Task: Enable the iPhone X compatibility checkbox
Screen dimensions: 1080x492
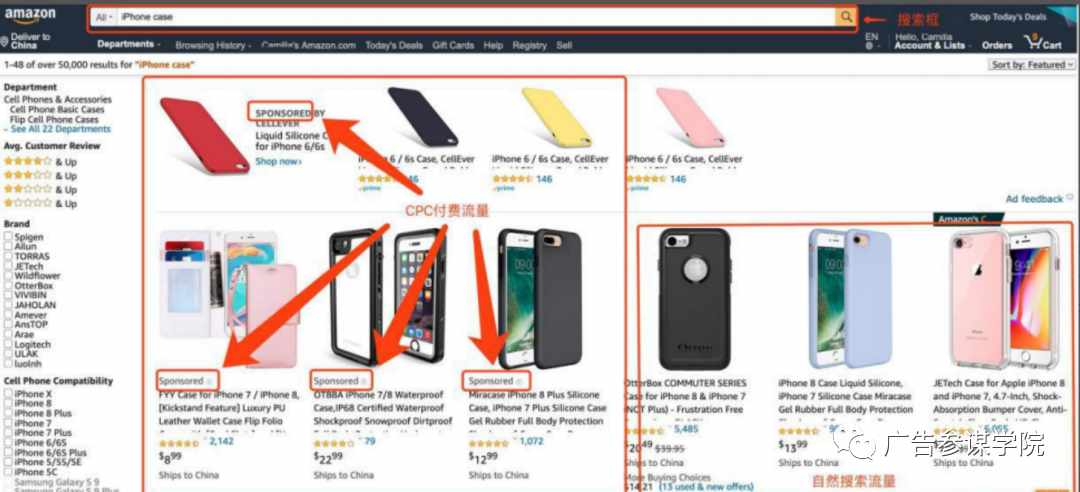Action: pos(8,394)
